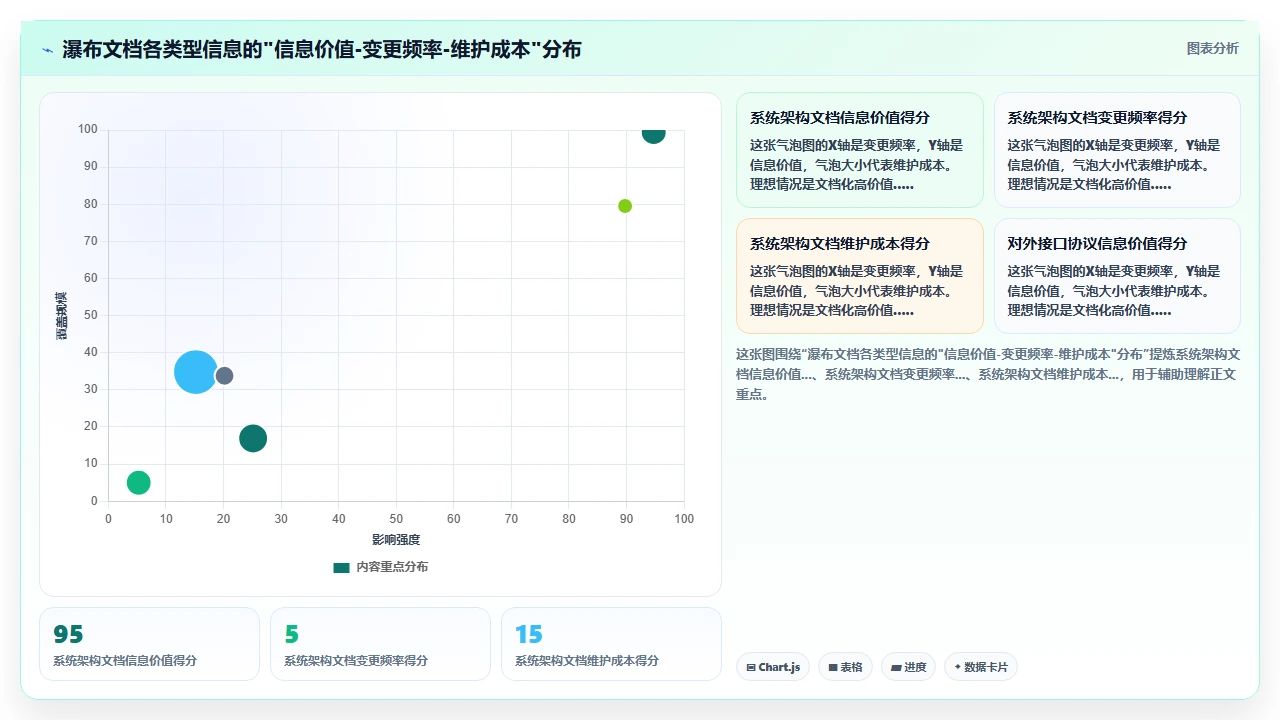Click the 数据卡片 tag
The image size is (1280, 720).
pyautogui.click(x=981, y=667)
